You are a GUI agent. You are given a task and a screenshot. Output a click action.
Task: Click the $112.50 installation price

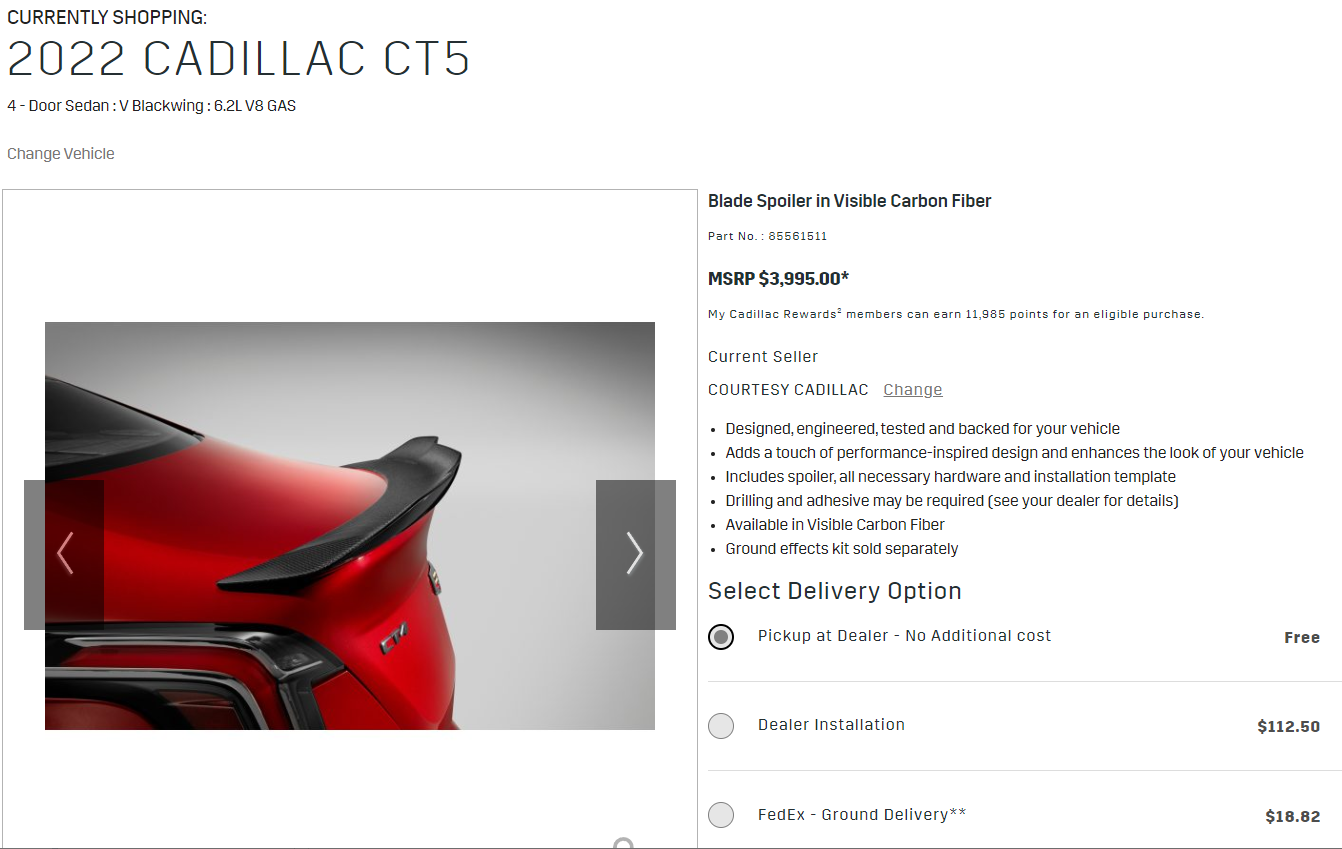click(x=1289, y=727)
